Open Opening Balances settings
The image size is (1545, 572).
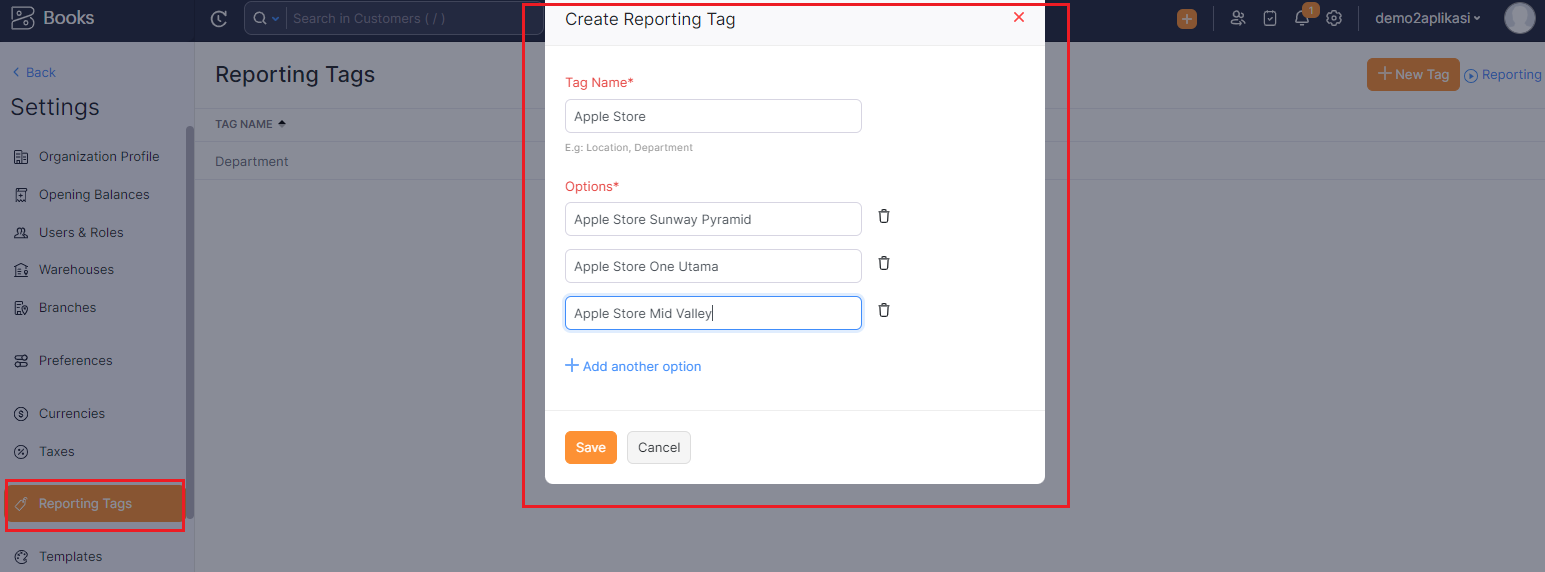click(x=94, y=194)
